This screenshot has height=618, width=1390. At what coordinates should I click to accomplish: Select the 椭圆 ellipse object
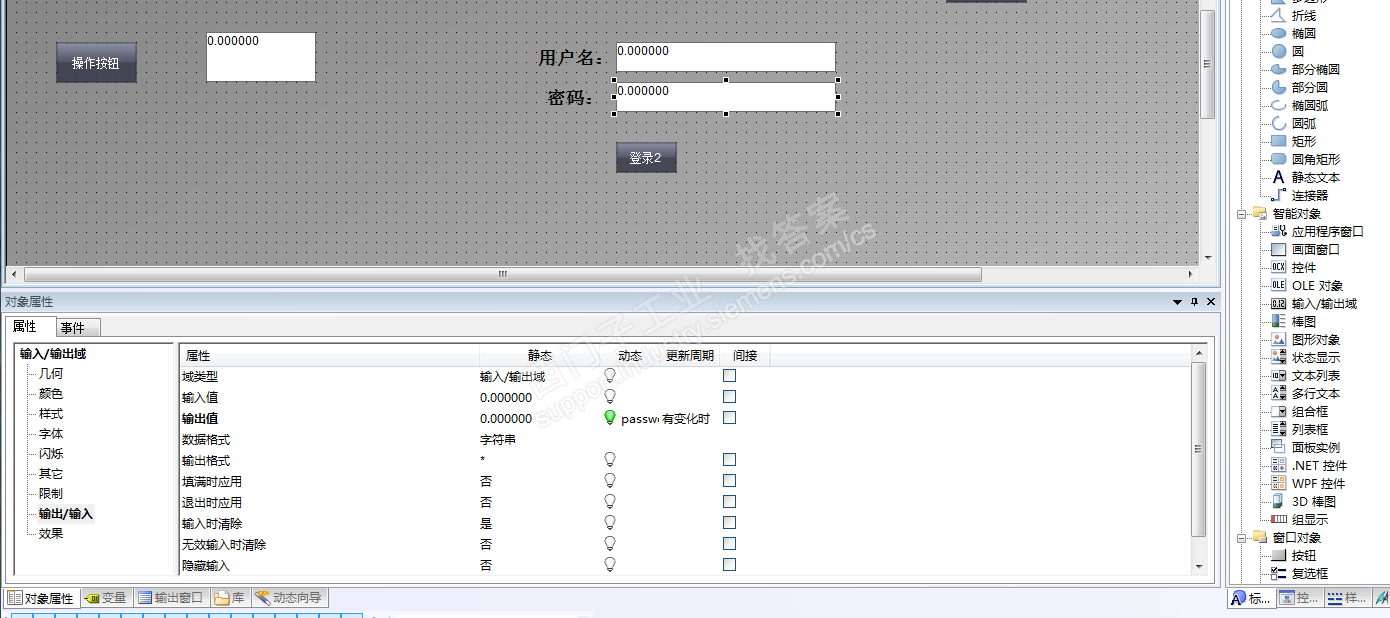pyautogui.click(x=1304, y=33)
